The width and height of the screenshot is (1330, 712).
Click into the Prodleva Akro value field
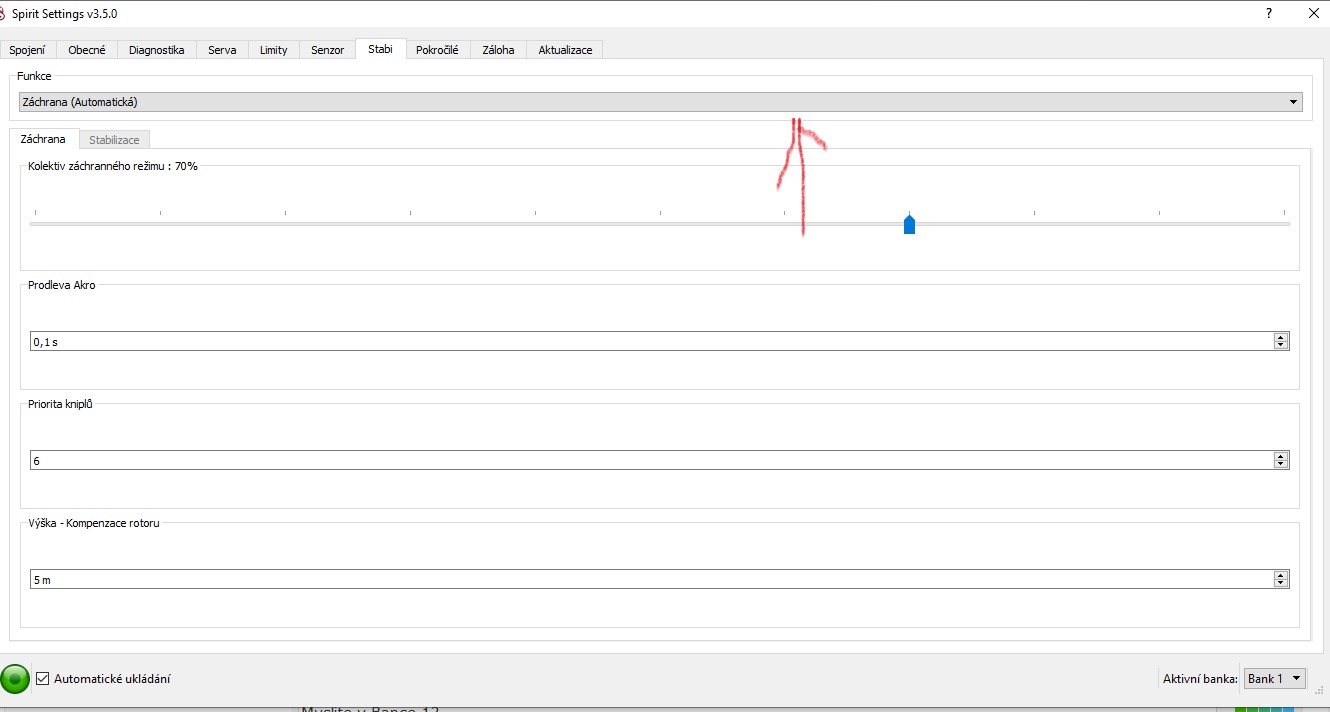[x=650, y=342]
